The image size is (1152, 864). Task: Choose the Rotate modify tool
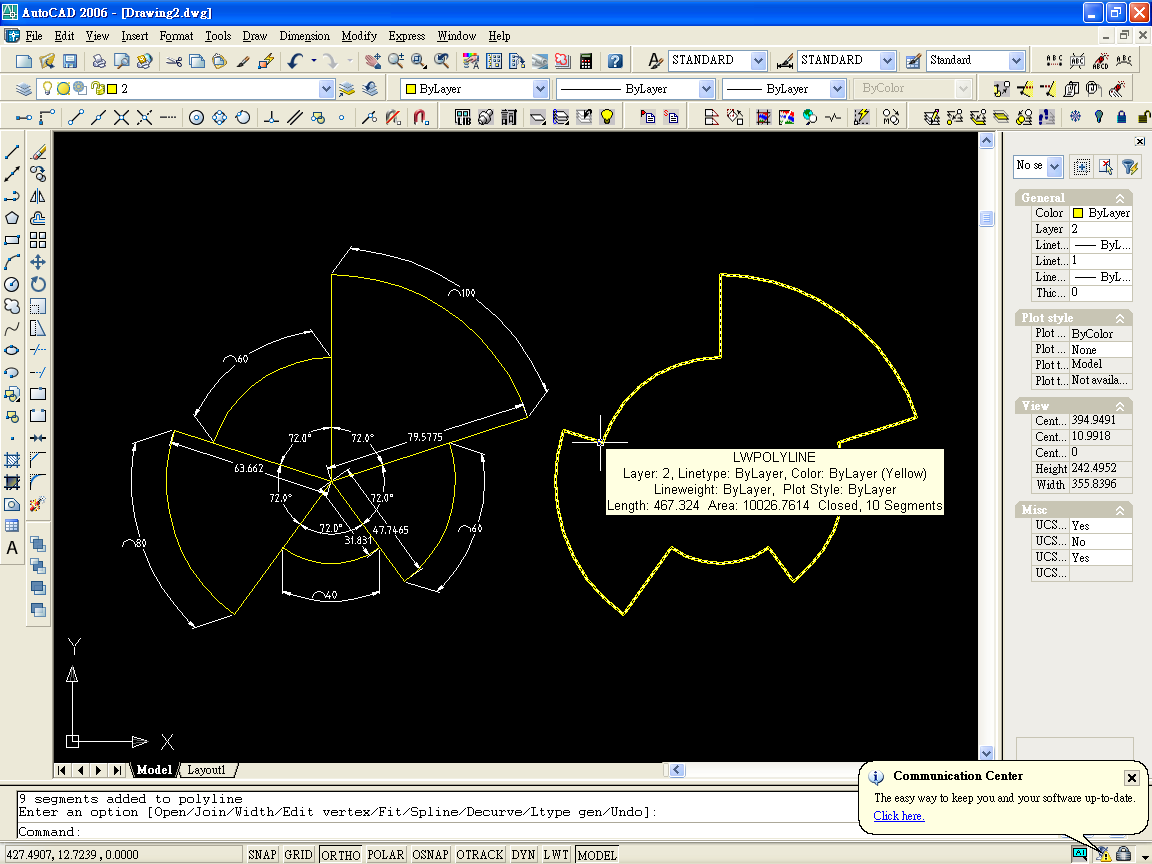[38, 284]
